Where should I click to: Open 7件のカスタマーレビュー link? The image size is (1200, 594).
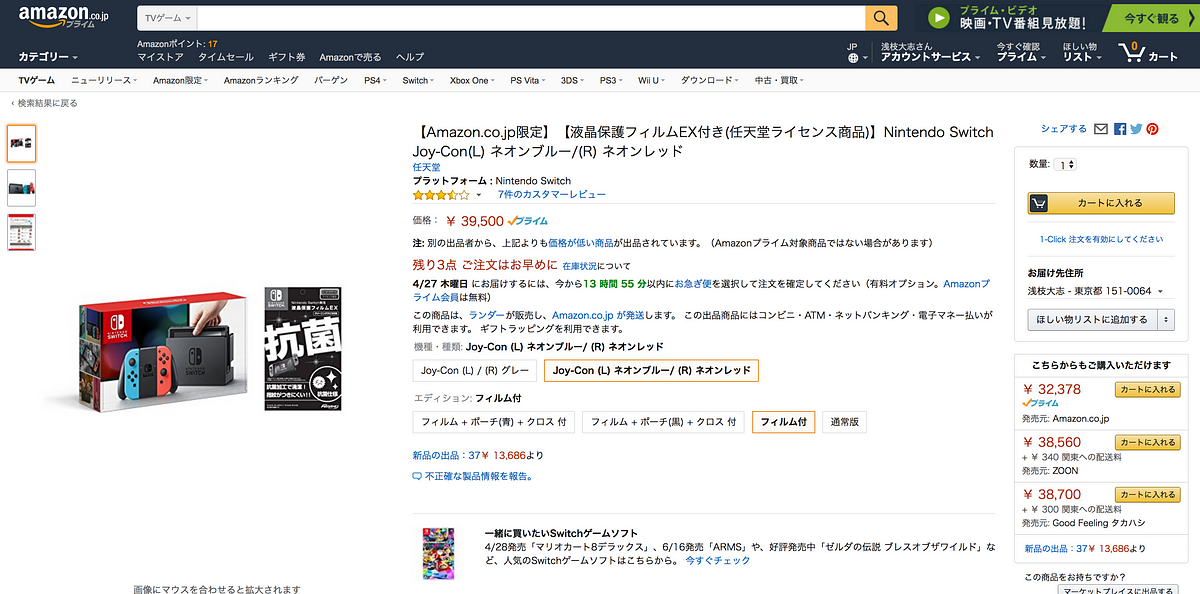[x=552, y=195]
